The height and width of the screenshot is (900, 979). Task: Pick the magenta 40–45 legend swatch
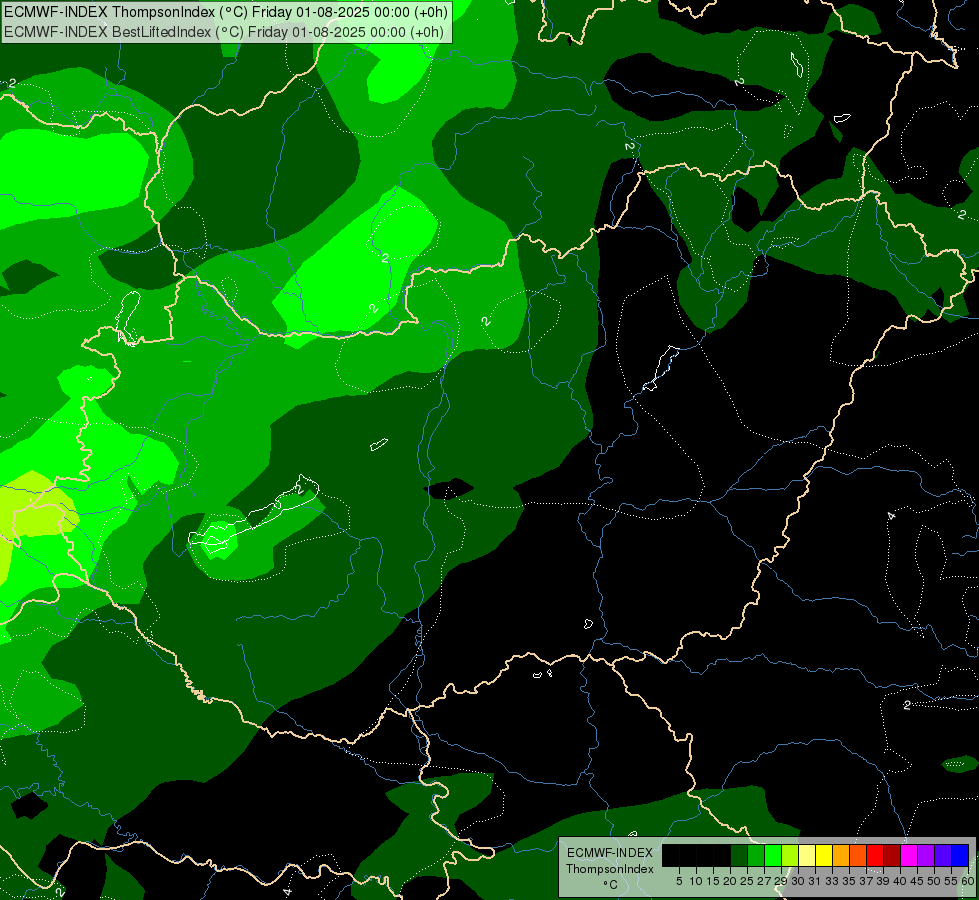(909, 855)
